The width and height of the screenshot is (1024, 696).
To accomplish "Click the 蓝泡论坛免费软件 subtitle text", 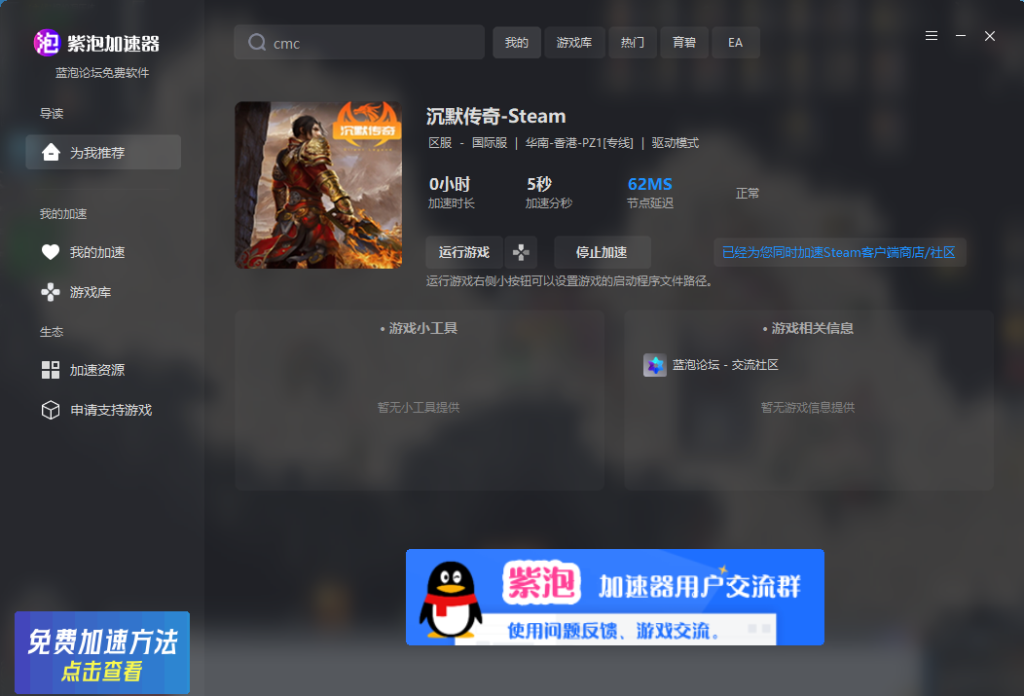I will pos(103,73).
